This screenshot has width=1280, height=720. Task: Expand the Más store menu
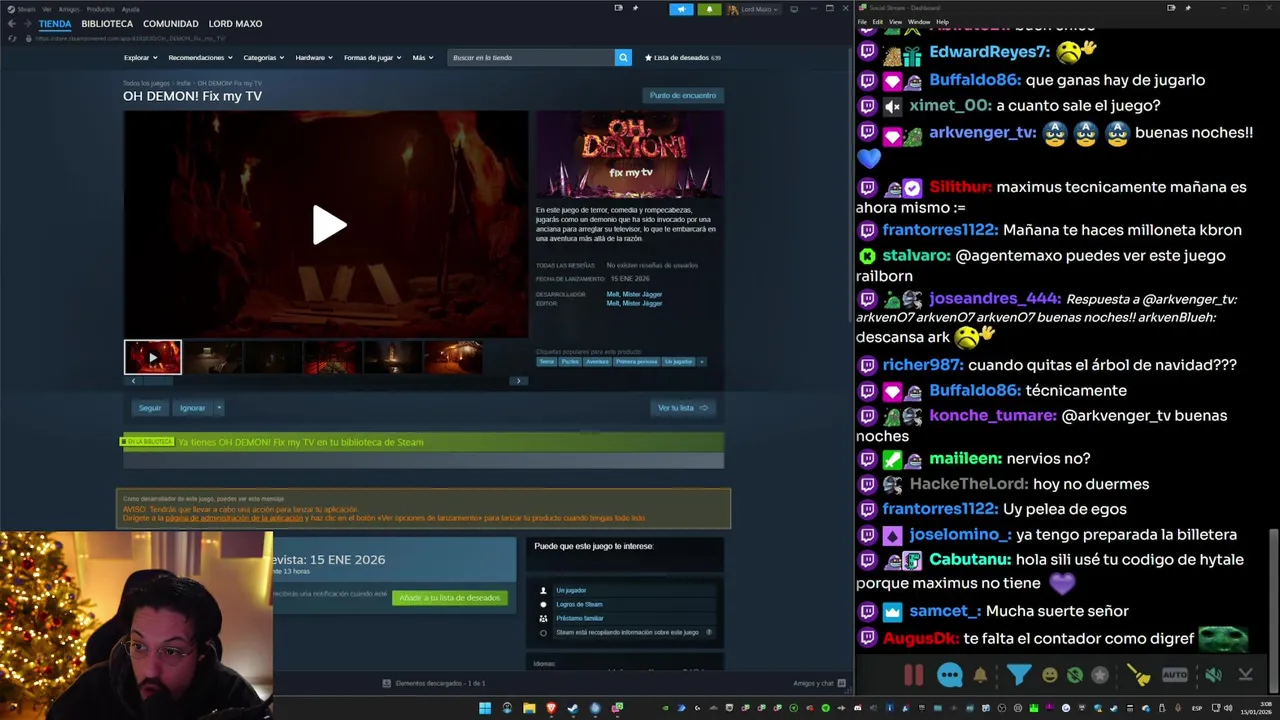point(423,58)
